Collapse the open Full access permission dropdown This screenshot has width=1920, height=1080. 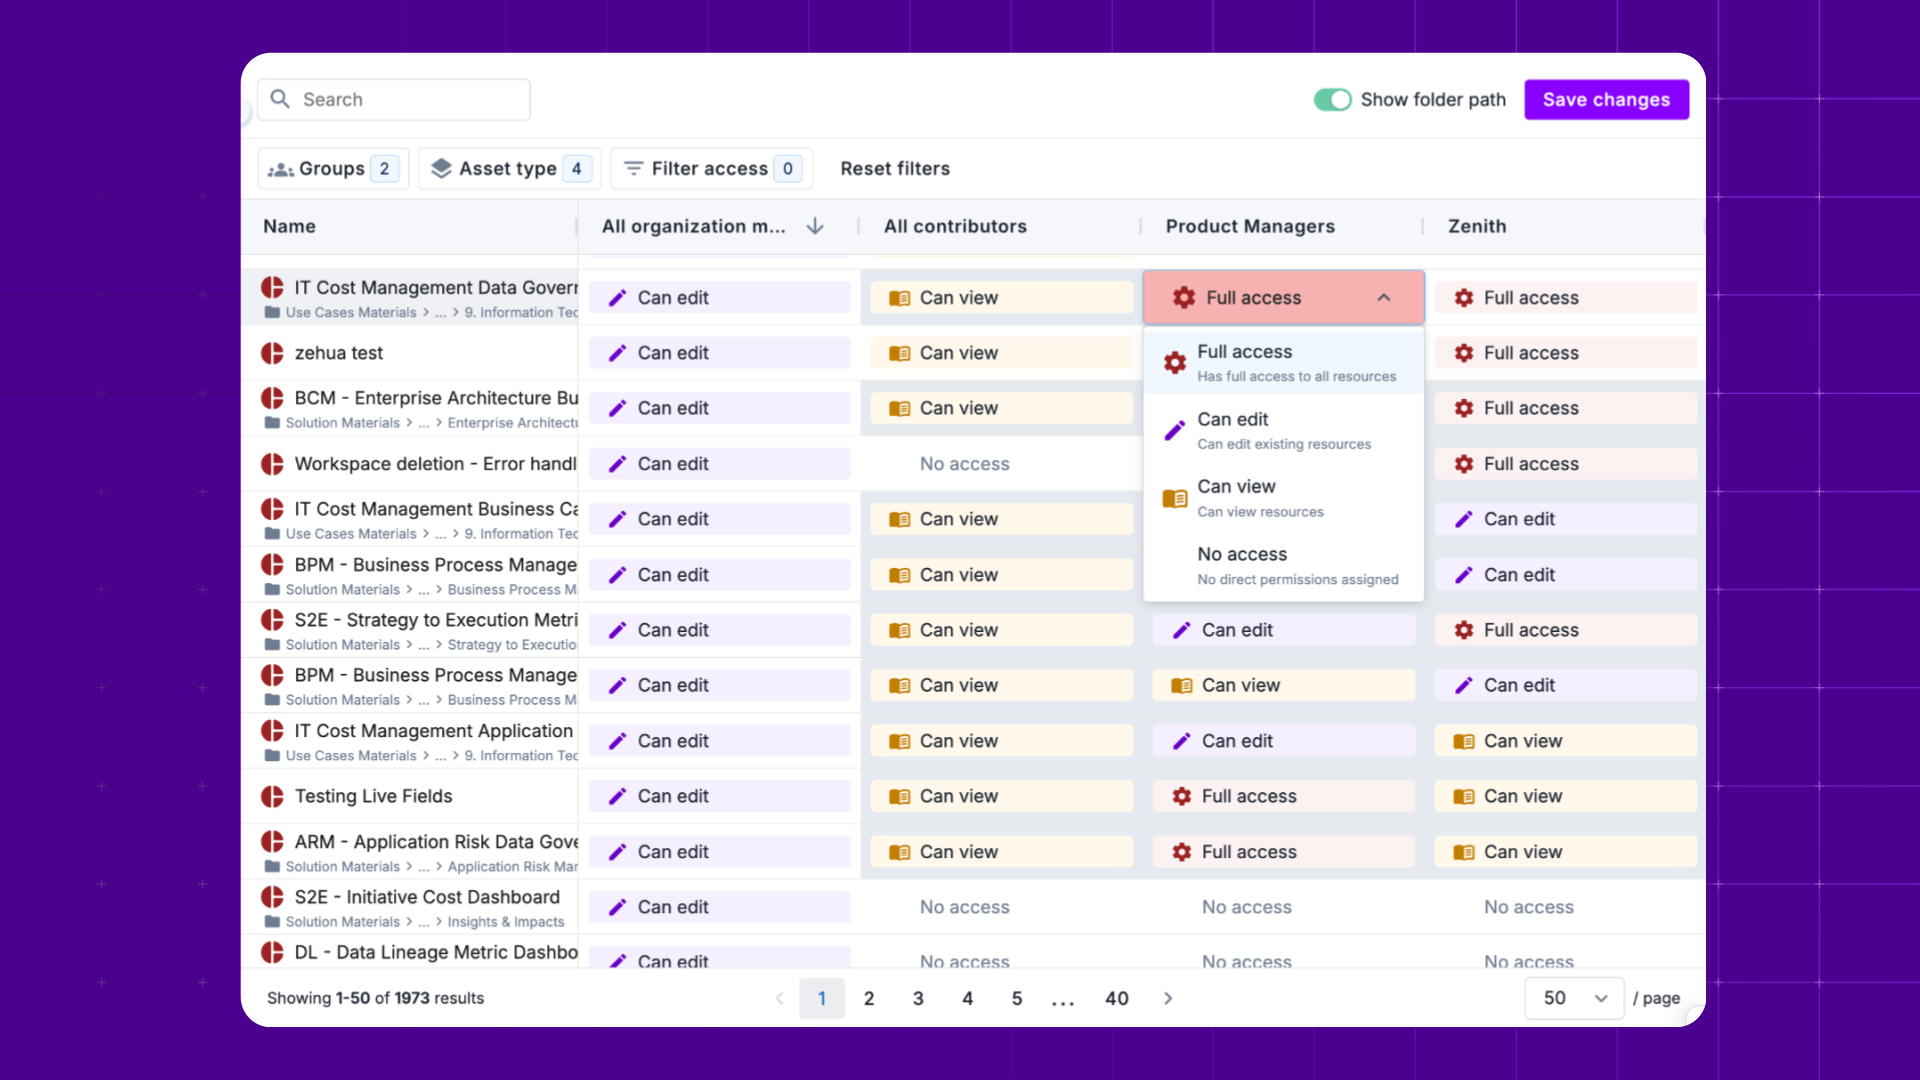coord(1383,297)
